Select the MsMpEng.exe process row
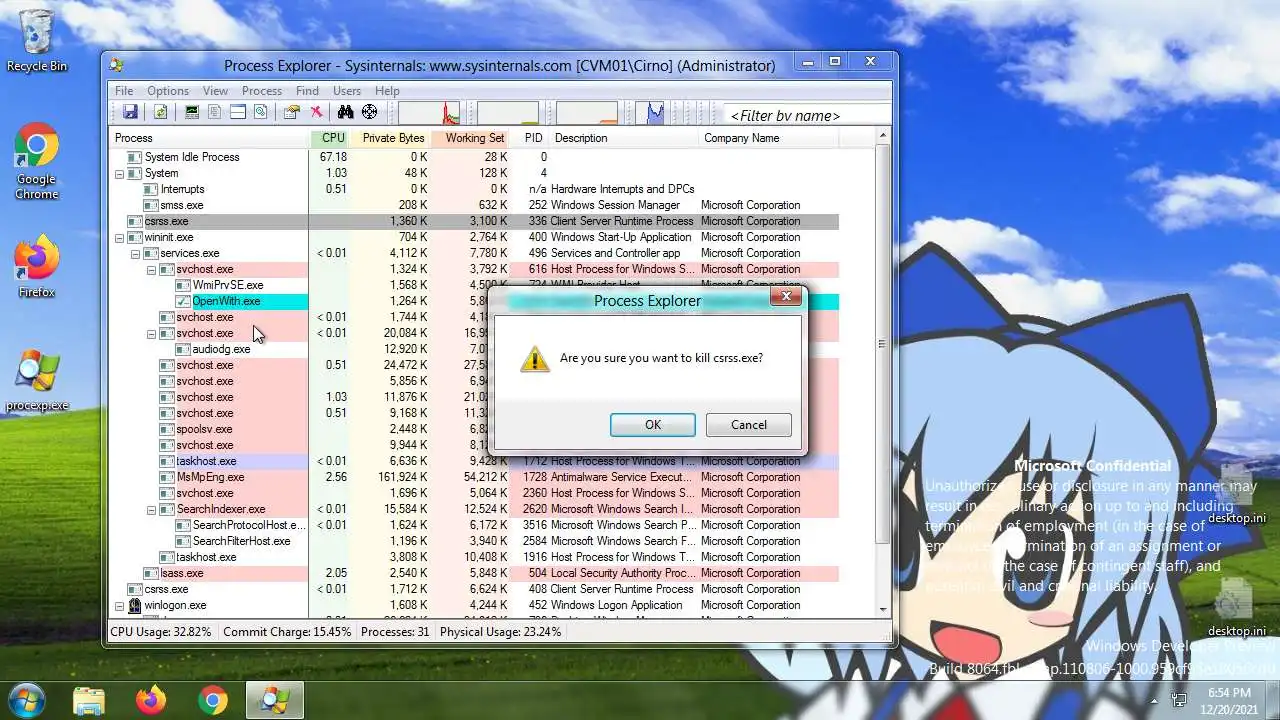 (474, 477)
